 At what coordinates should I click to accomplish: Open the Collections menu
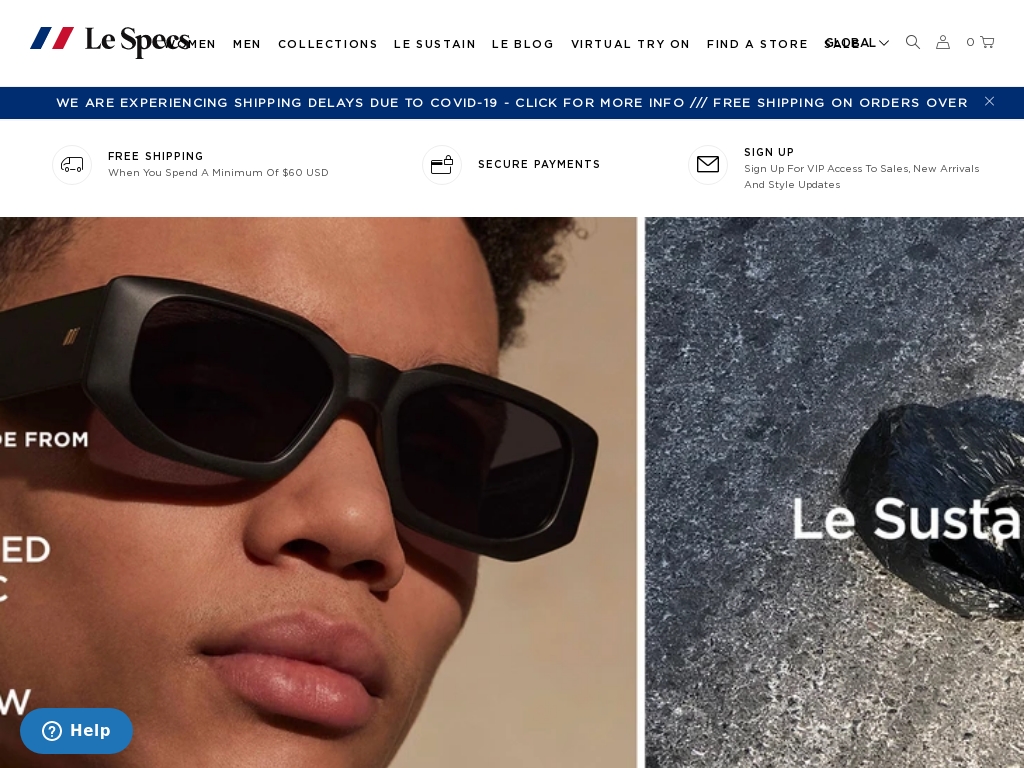click(328, 44)
